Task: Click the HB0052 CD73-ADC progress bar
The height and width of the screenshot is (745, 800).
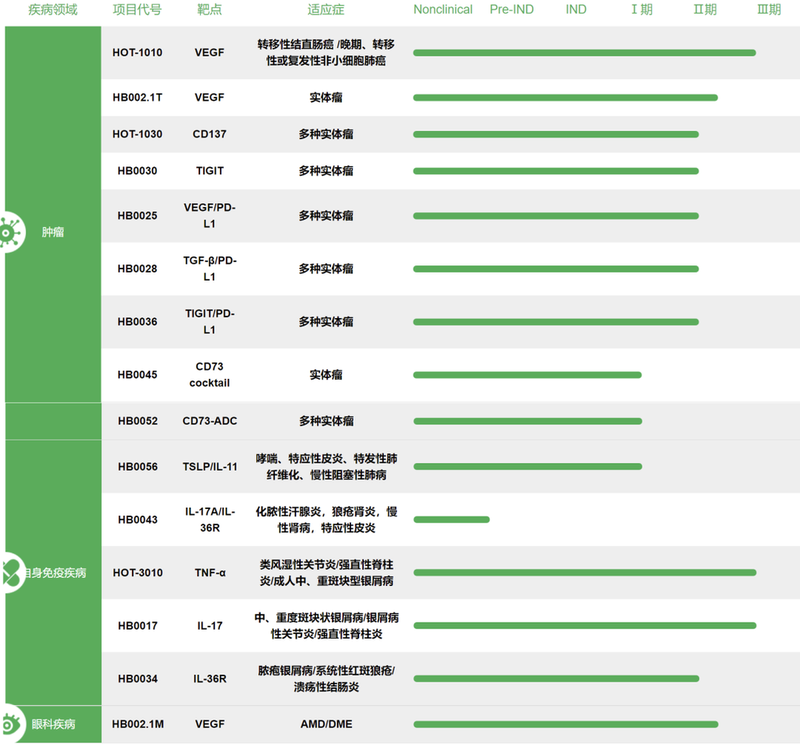Action: tap(527, 421)
